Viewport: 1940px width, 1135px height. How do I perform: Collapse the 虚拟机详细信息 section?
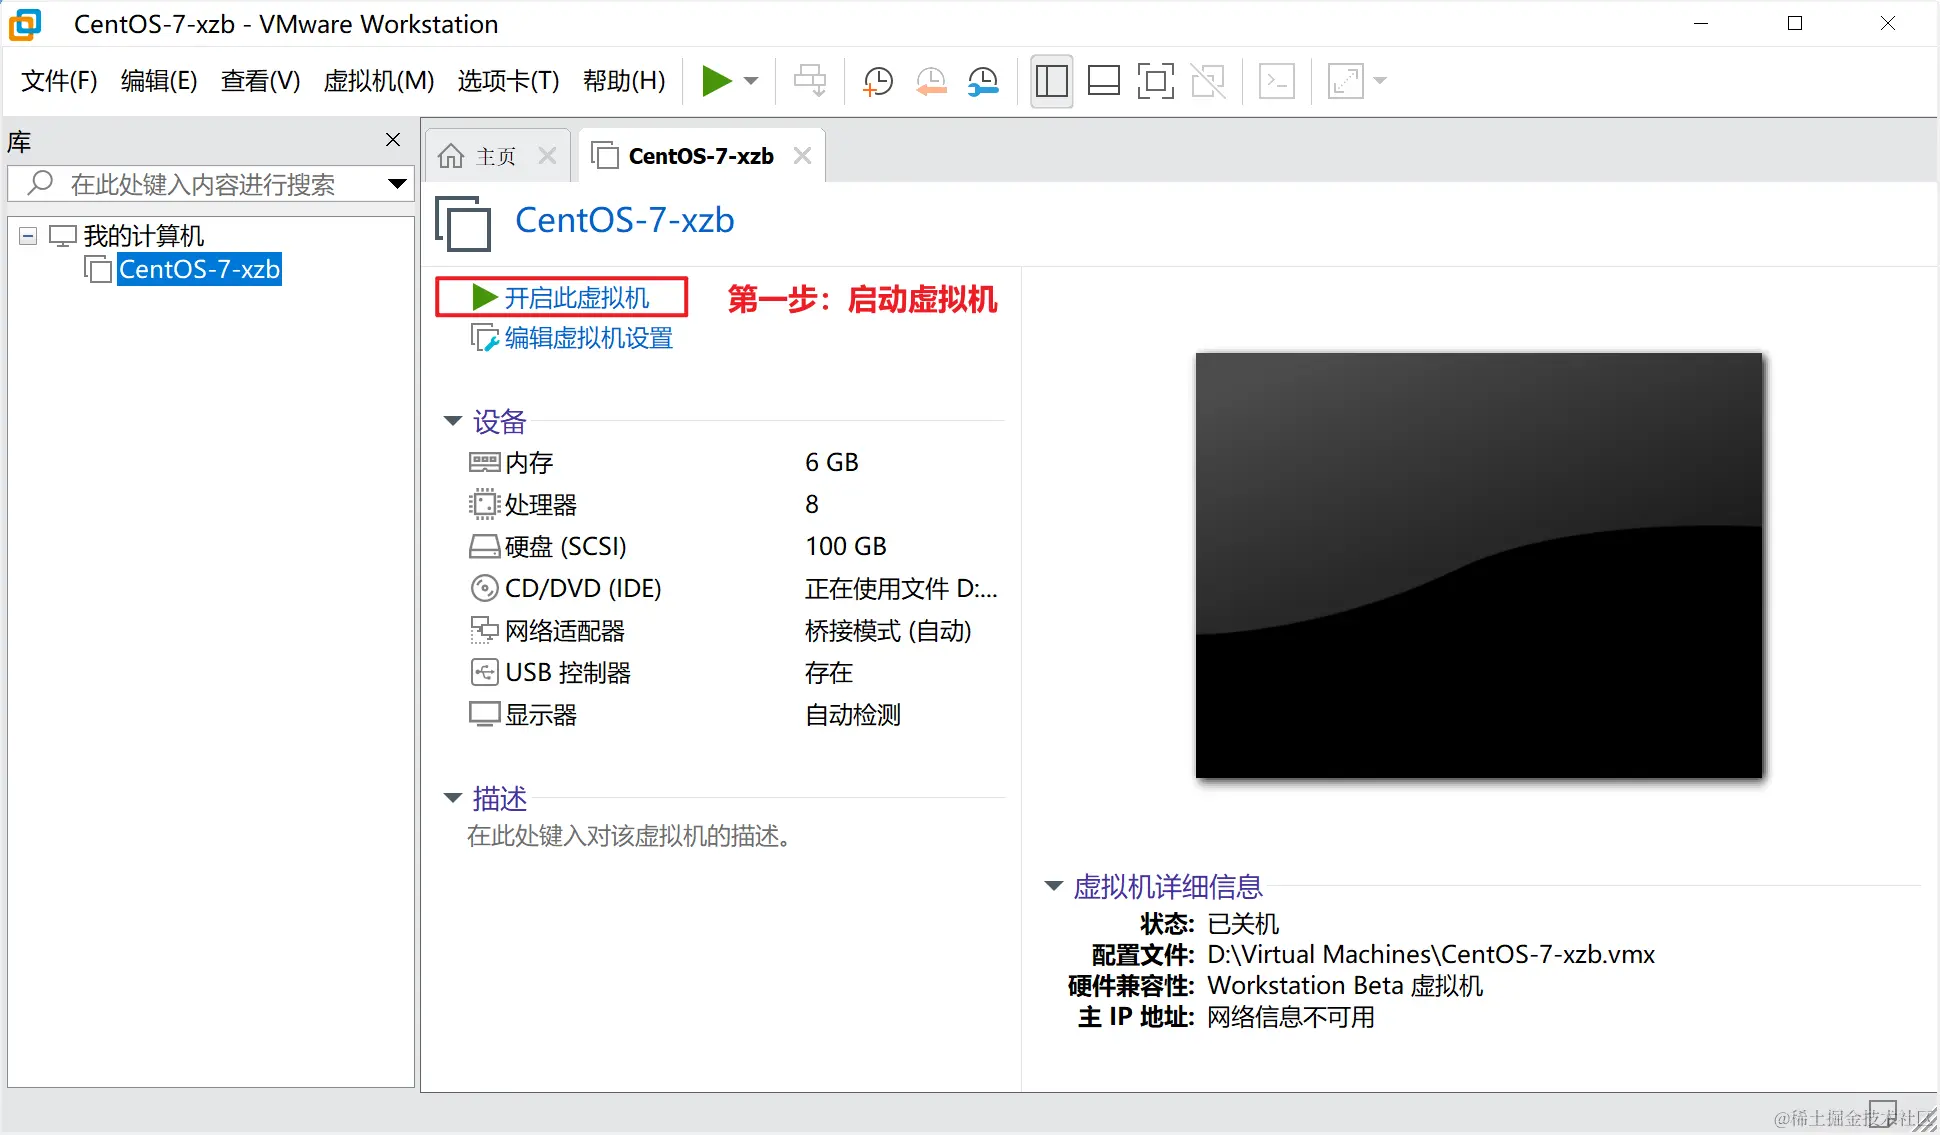1053,886
